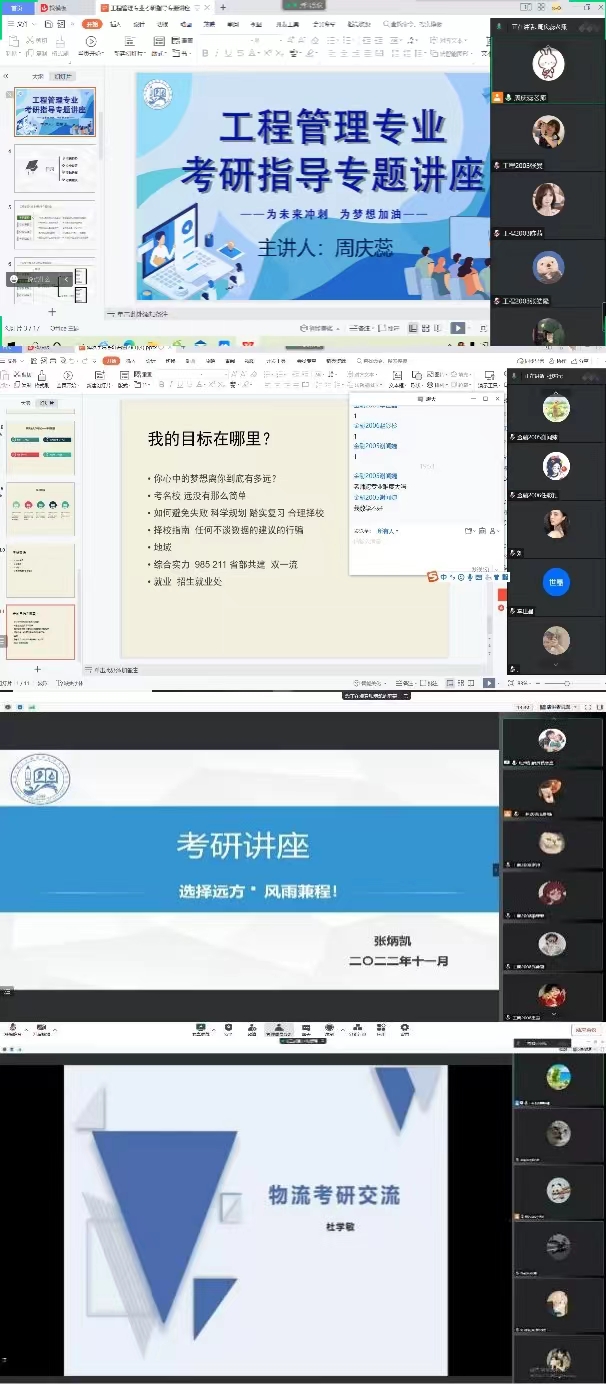This screenshot has width=606, height=1384.
Task: Select the last highlighted slide thumbnail in second window
Action: click(x=41, y=632)
